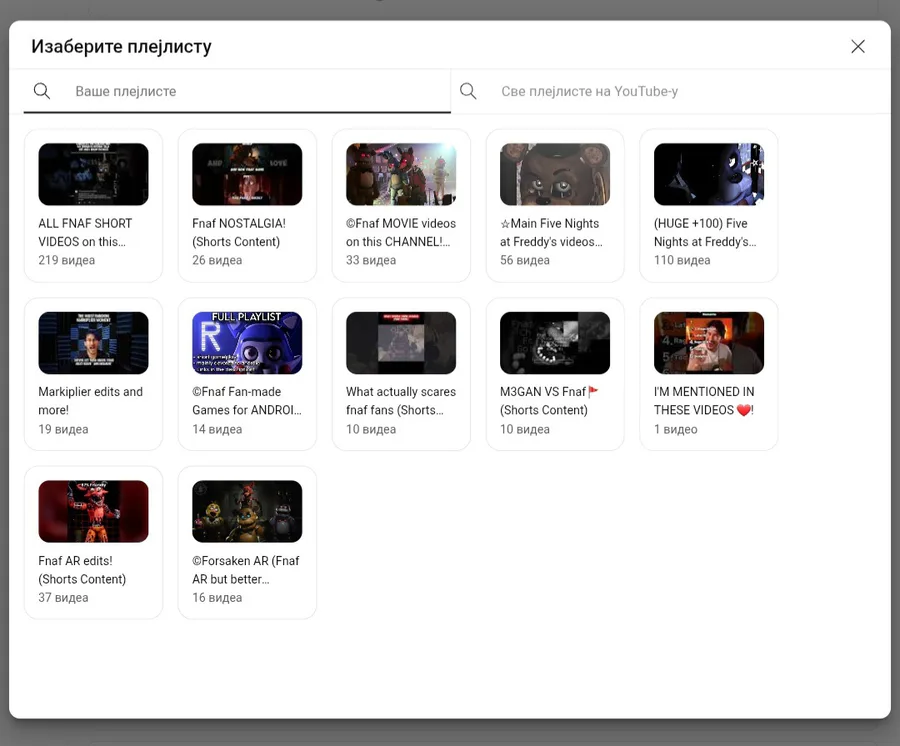Screen dimensions: 900x746
Task: Click the 'Изаберите плејлисту' dialog heading
Action: point(121,46)
